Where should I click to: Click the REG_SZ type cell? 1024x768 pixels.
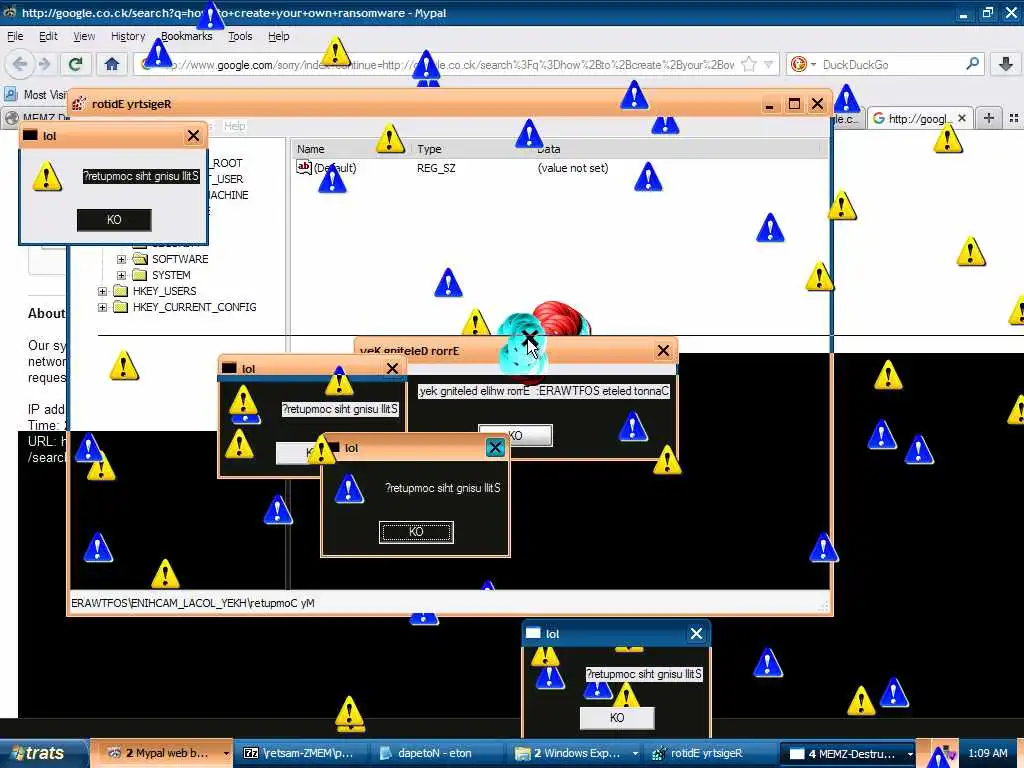436,168
